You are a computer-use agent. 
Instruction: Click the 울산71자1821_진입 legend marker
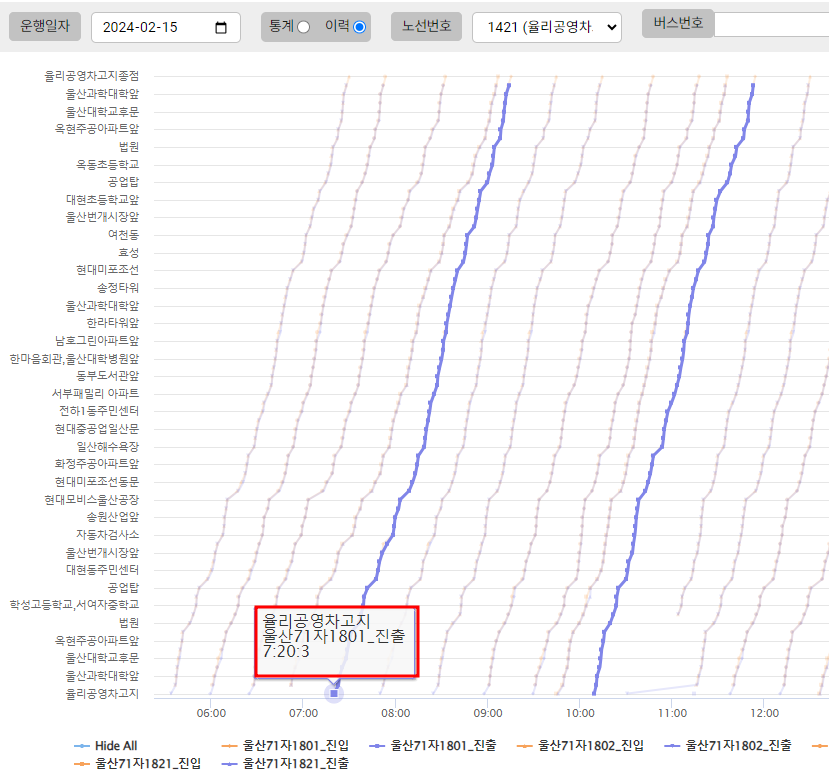point(81,764)
